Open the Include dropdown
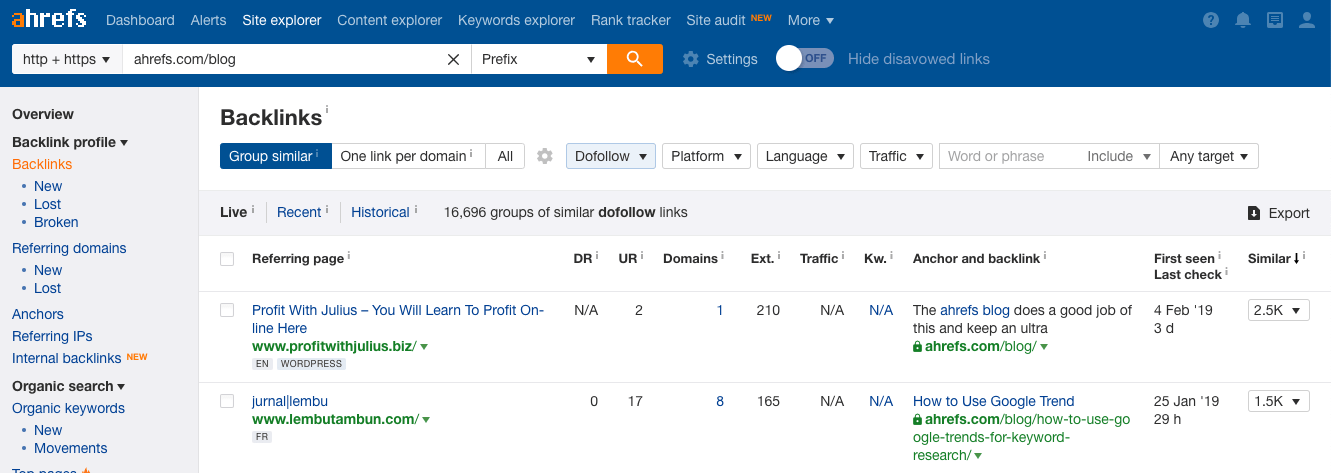Viewport: 1331px width, 473px height. [1118, 156]
